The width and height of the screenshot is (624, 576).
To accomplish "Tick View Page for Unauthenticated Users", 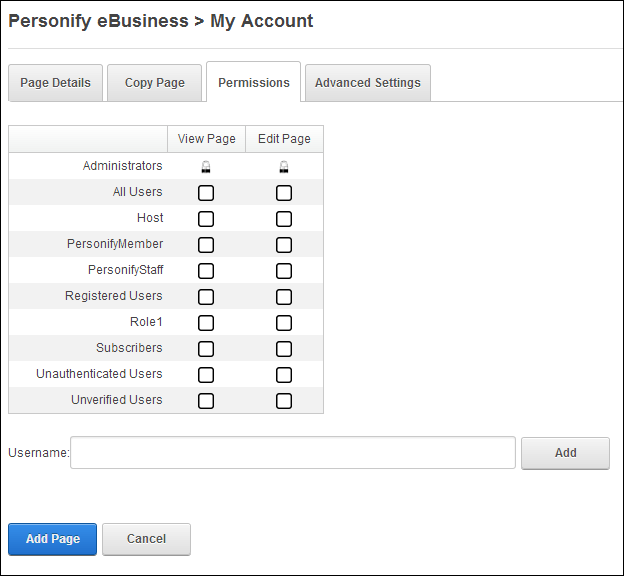I will click(206, 375).
